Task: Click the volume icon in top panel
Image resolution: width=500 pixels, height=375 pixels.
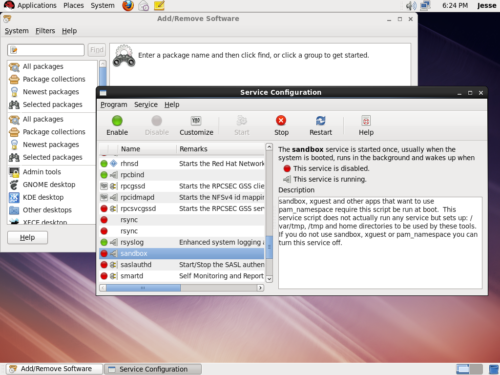Action: (411, 6)
